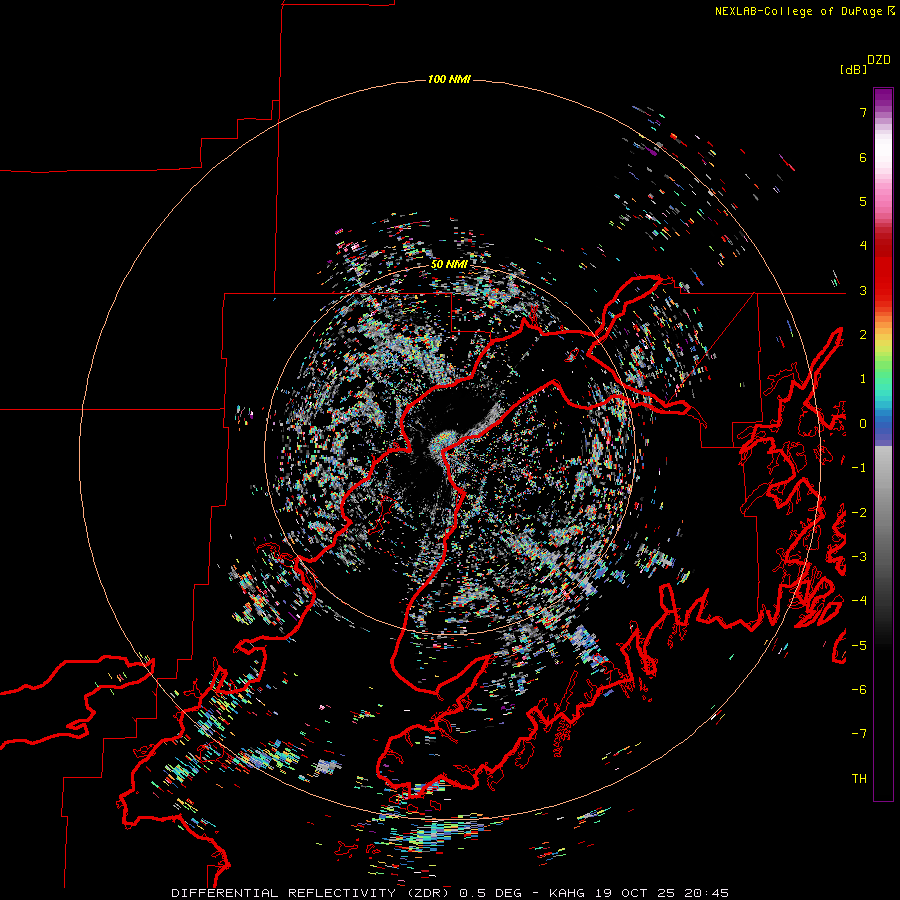This screenshot has height=900, width=900.
Task: Click the 20:45 timestamp in the caption
Action: (709, 893)
